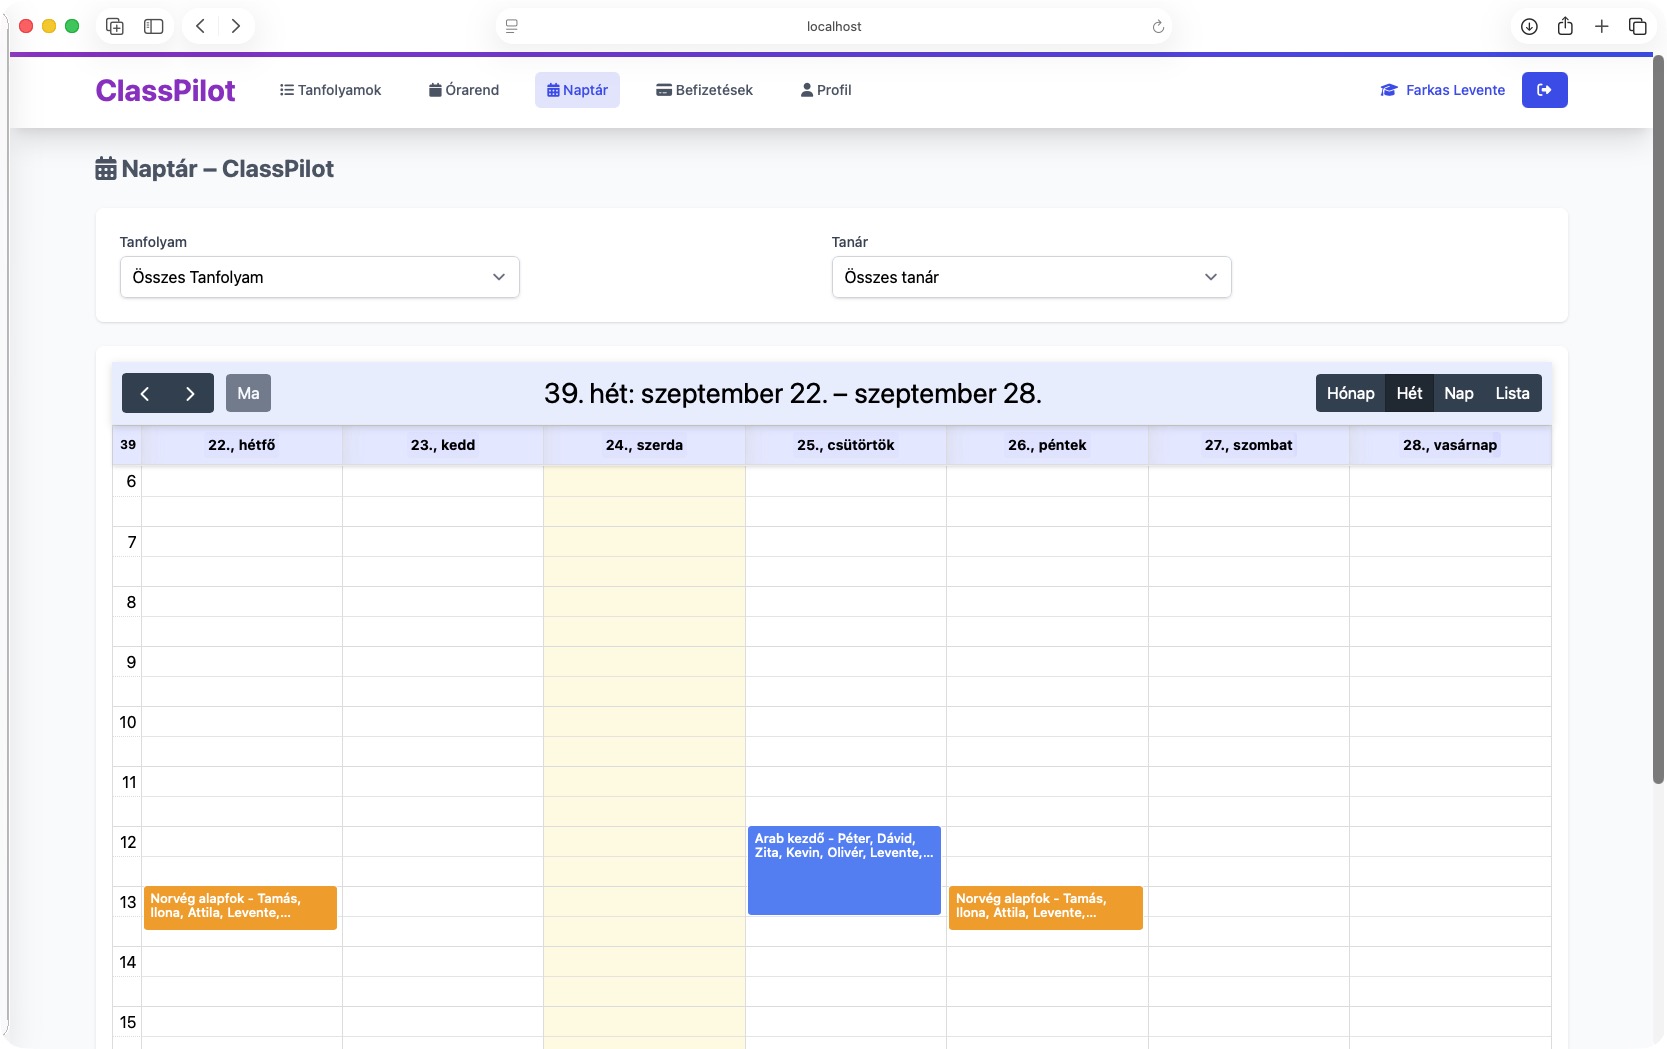Switch calendar to Hónap view
The width and height of the screenshot is (1667, 1049).
pyautogui.click(x=1350, y=393)
